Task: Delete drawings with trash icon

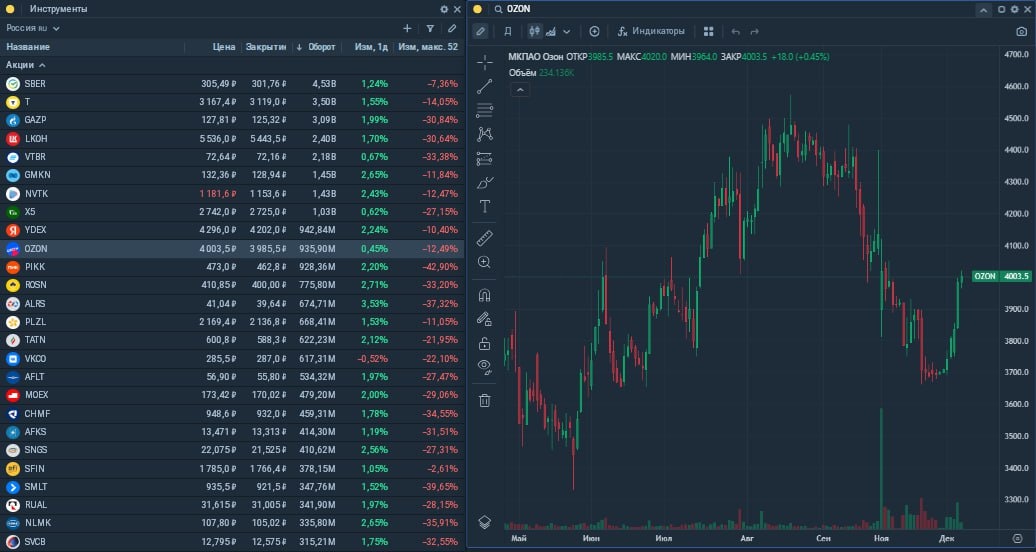Action: click(x=484, y=400)
